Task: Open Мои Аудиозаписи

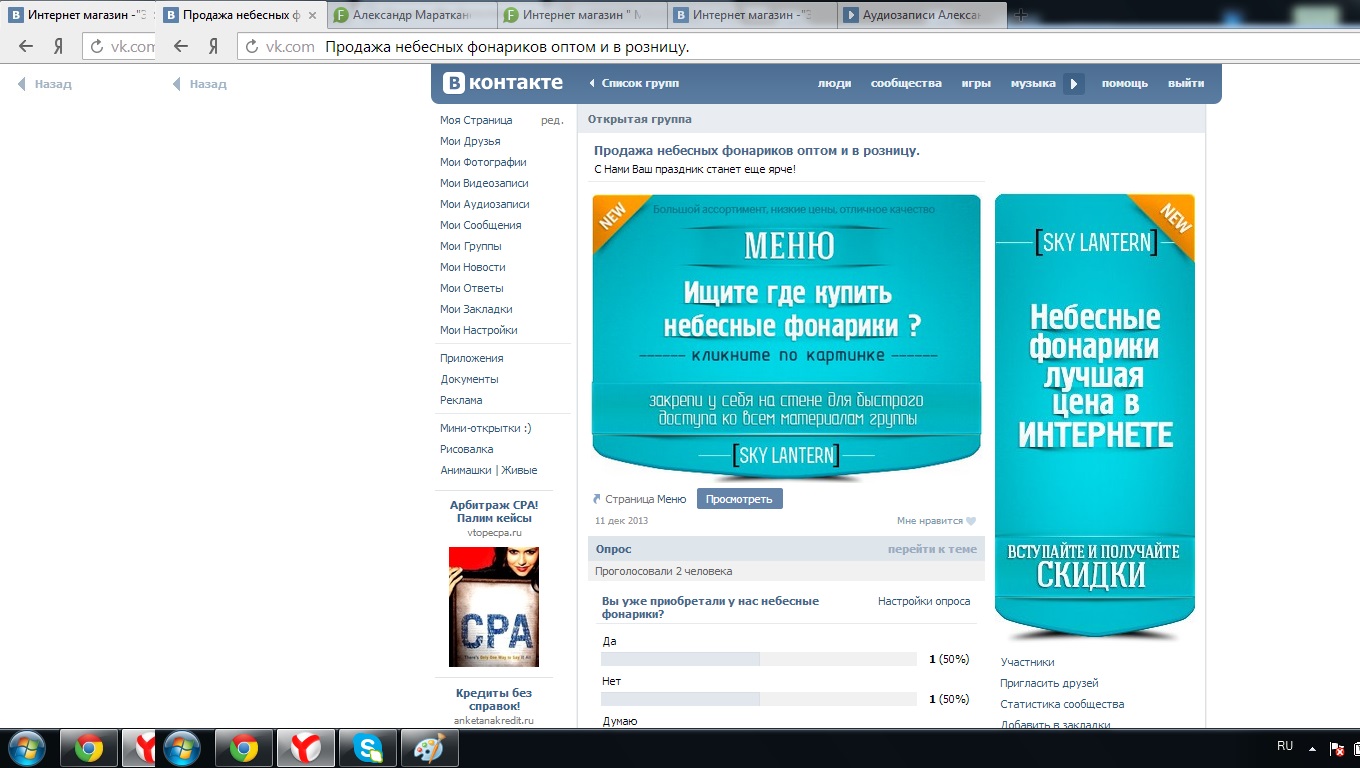Action: coord(485,204)
